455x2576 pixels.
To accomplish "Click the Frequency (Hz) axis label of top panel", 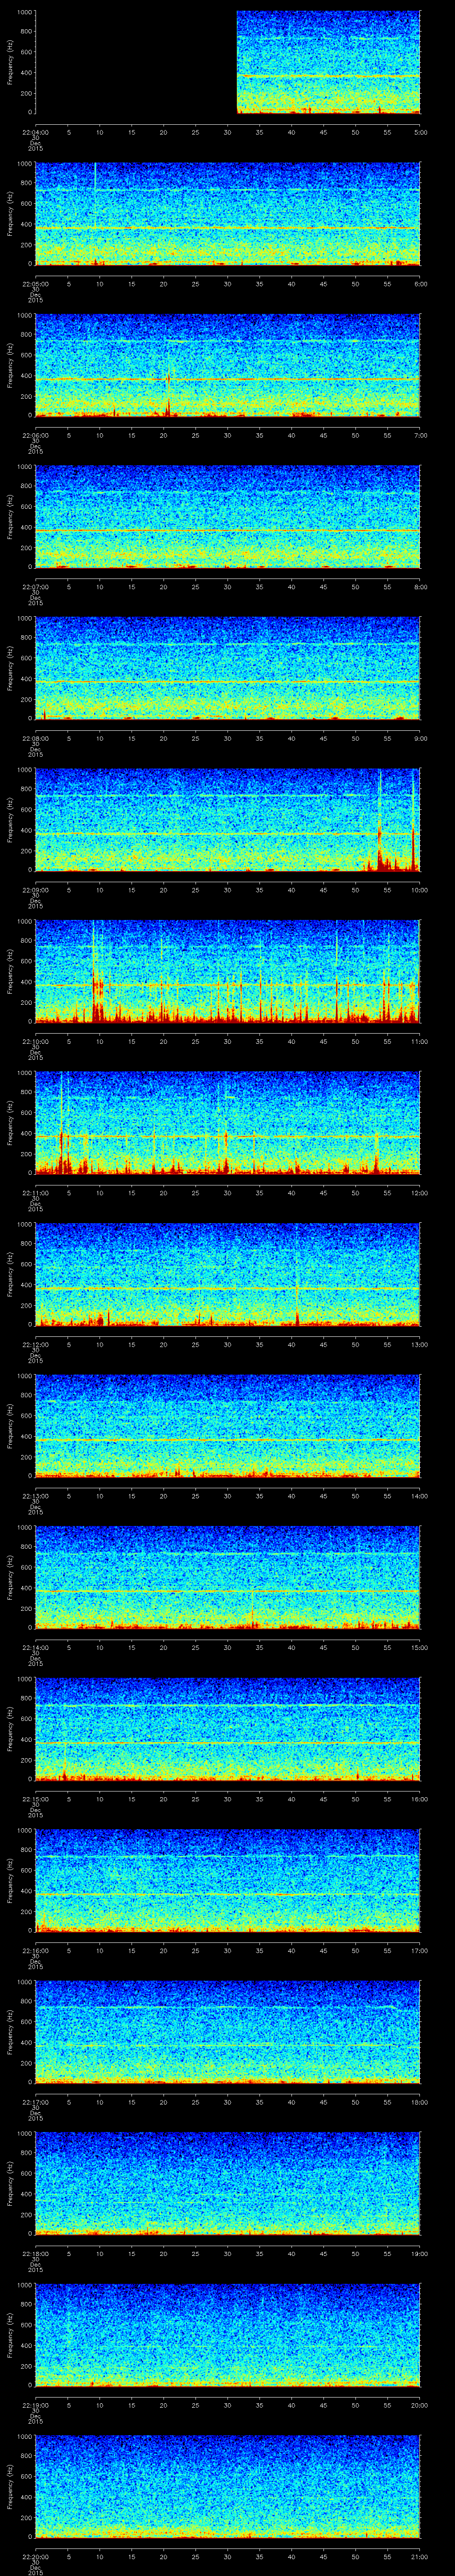I will point(11,62).
